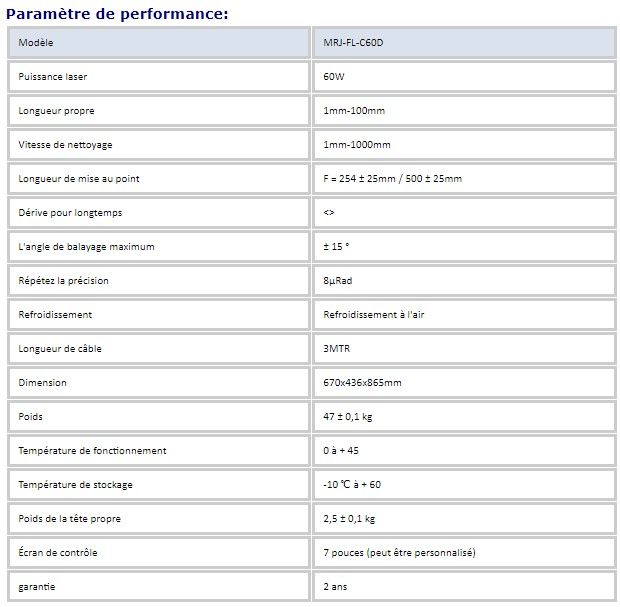Viewport: 620px width, 607px height.
Task: Click the '1mm-1000mm' cleaning speed value
Action: (x=357, y=145)
